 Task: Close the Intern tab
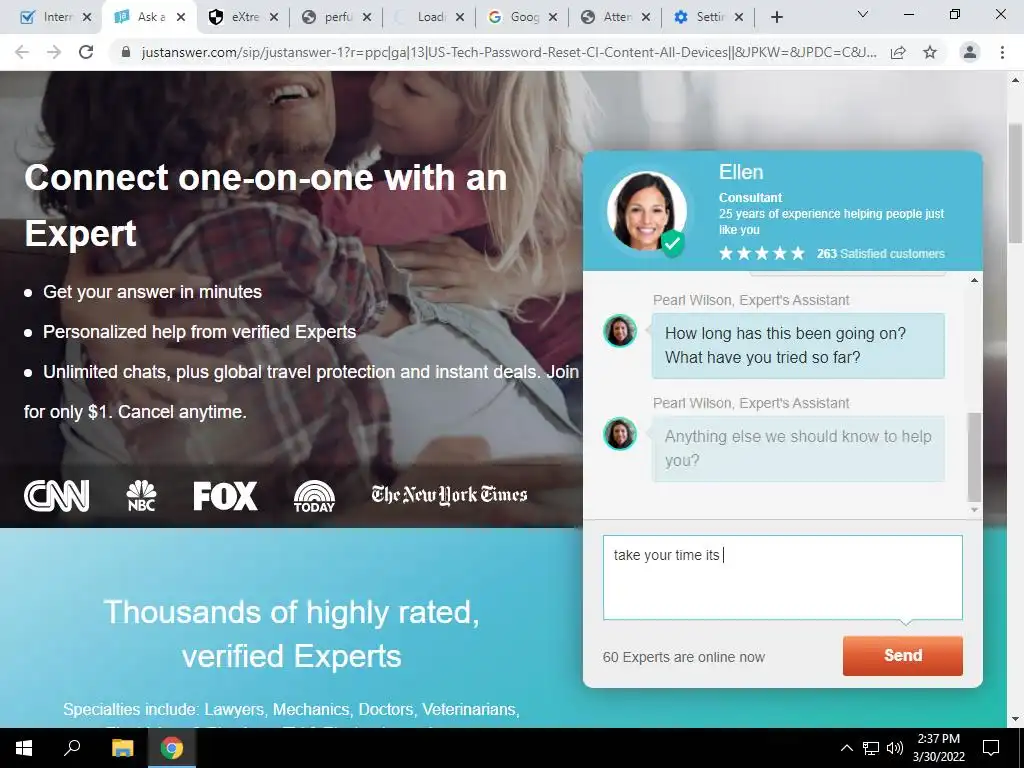coord(87,18)
